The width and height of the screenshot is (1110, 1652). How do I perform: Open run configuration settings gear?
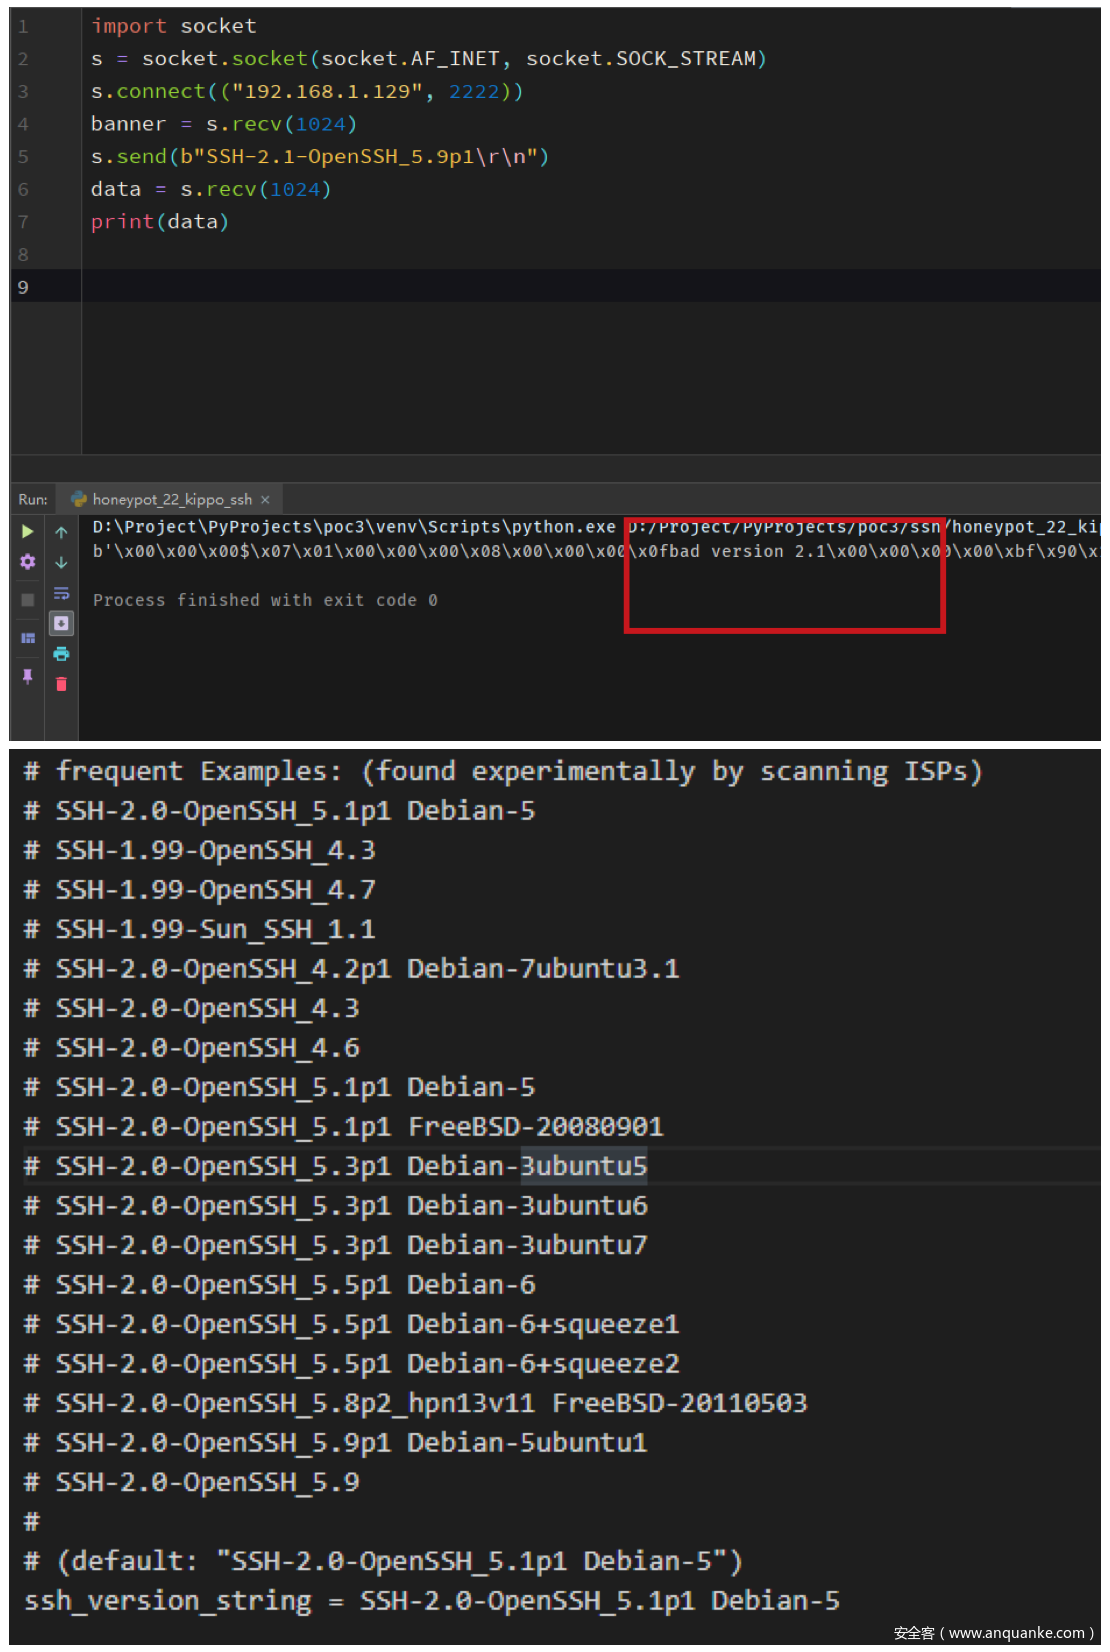tap(27, 562)
